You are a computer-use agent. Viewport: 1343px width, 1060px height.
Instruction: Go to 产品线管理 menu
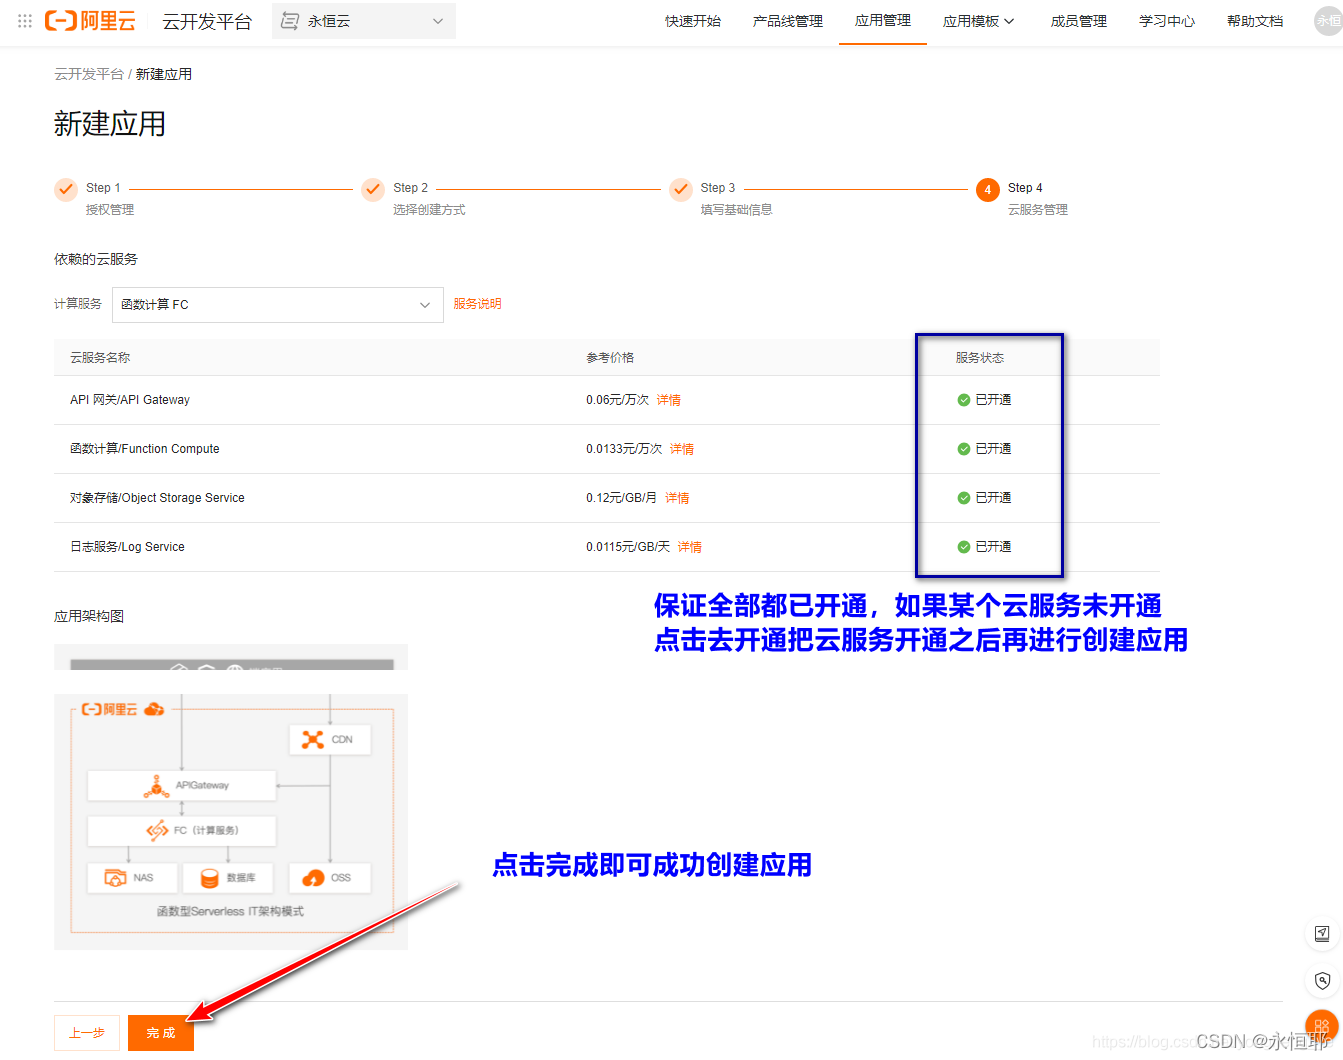(x=788, y=21)
